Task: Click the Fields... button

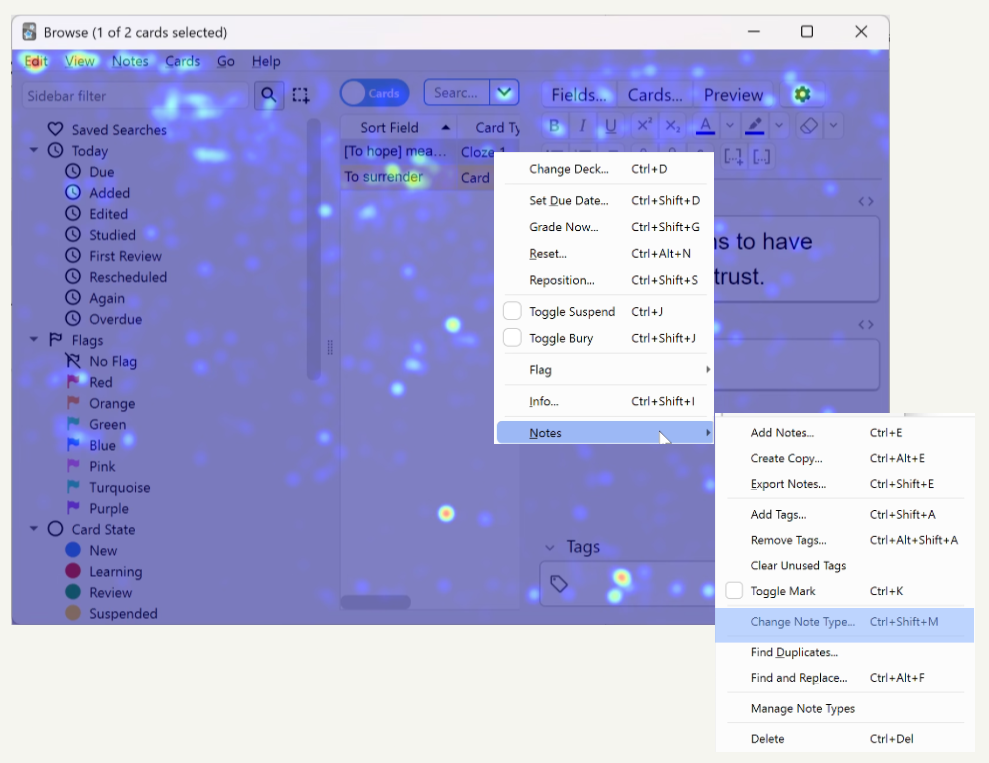Action: point(578,95)
